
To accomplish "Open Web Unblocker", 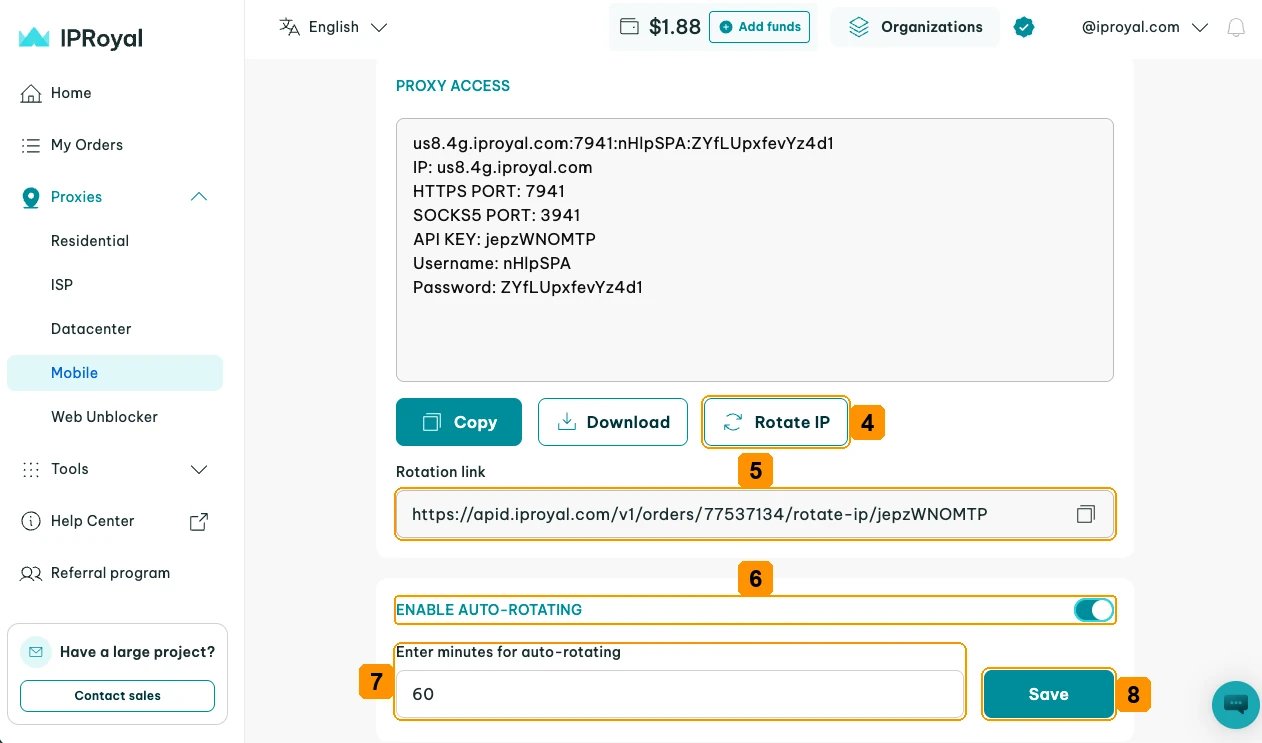I will (x=104, y=417).
